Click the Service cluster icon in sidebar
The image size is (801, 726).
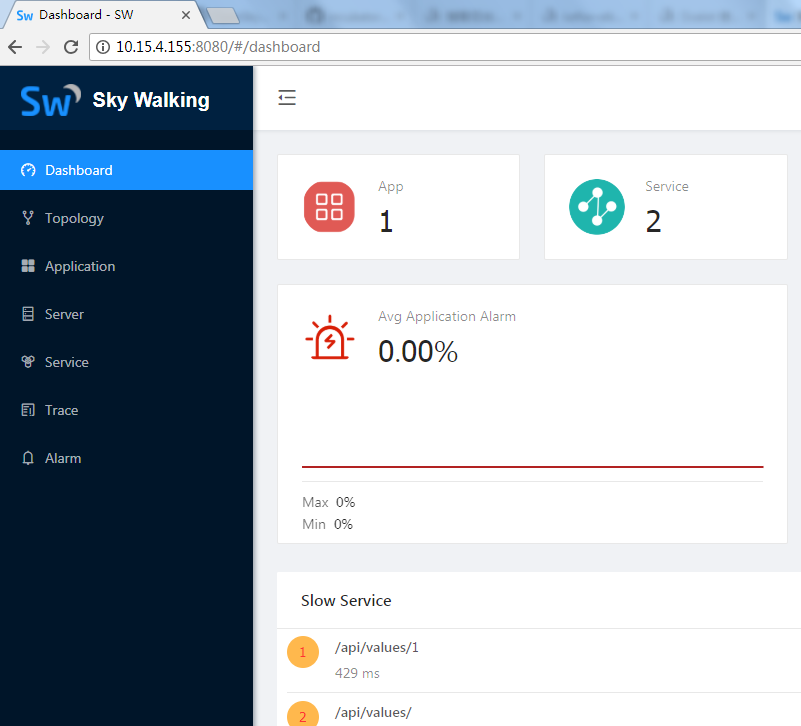[x=28, y=362]
